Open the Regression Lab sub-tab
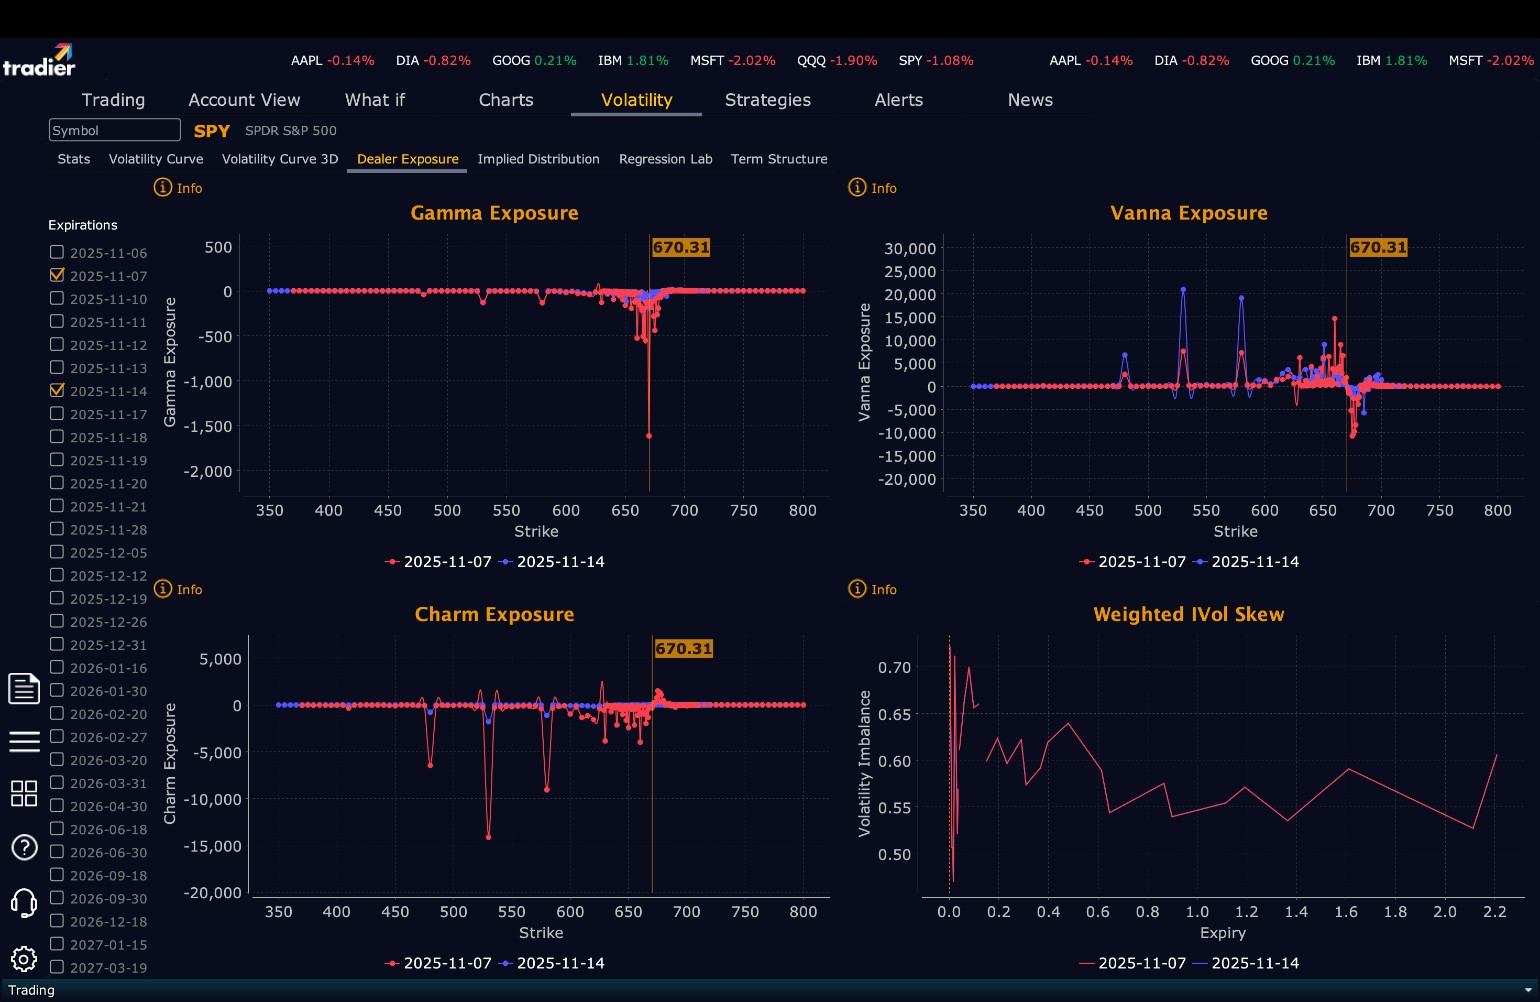1540x1002 pixels. coord(666,159)
